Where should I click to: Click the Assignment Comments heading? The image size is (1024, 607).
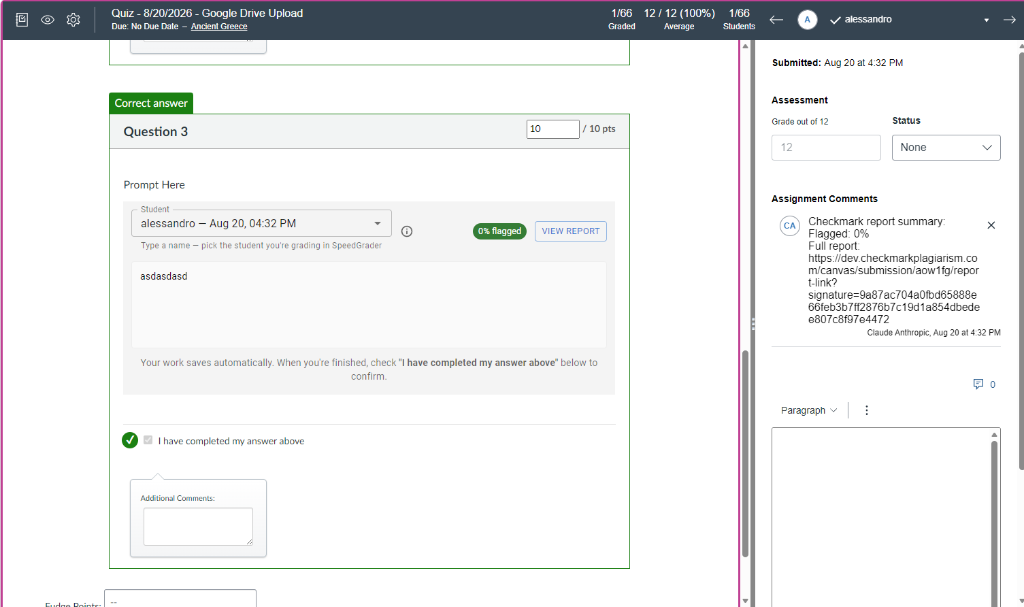pyautogui.click(x=824, y=199)
